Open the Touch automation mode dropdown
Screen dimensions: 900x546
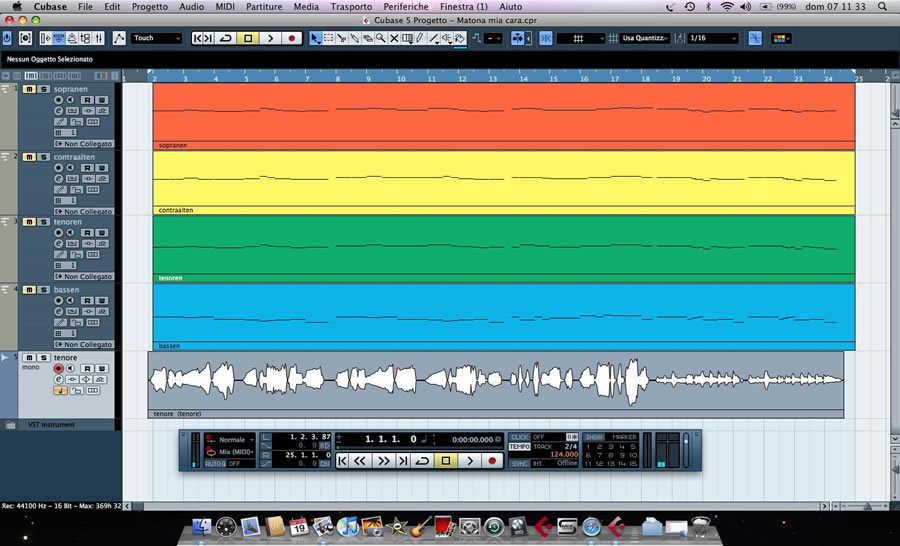click(x=156, y=38)
